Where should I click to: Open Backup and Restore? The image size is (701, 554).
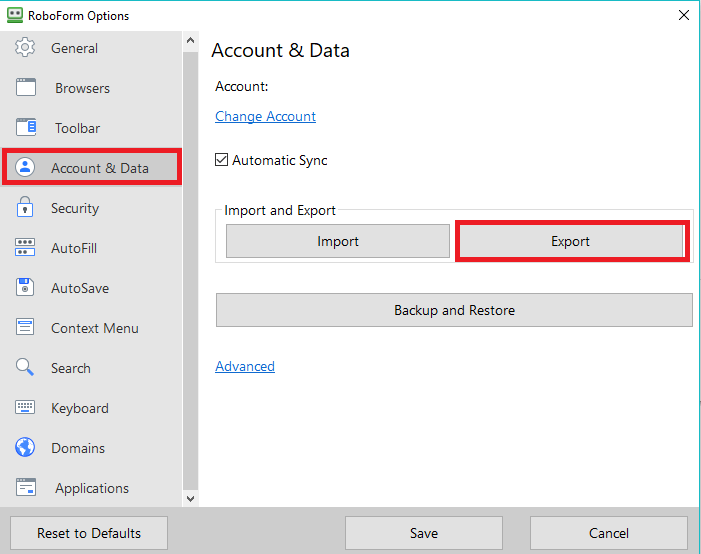[x=454, y=310]
